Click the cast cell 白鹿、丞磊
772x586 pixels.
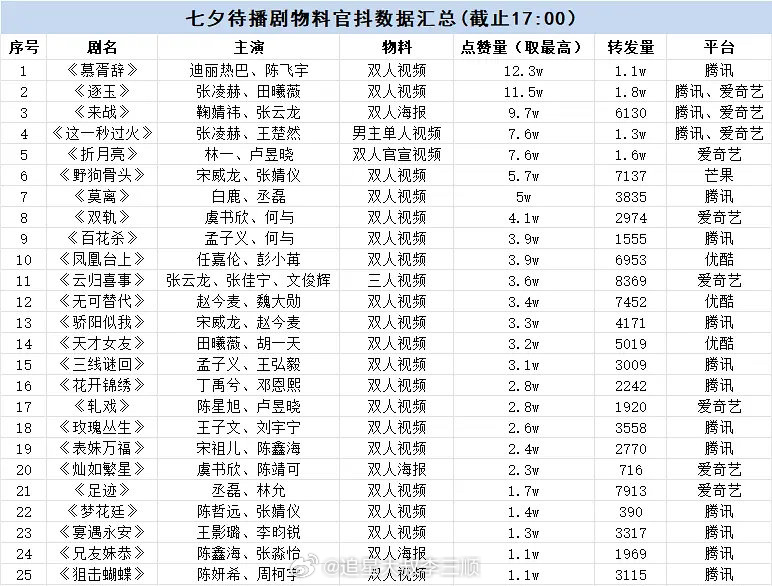[x=249, y=196]
